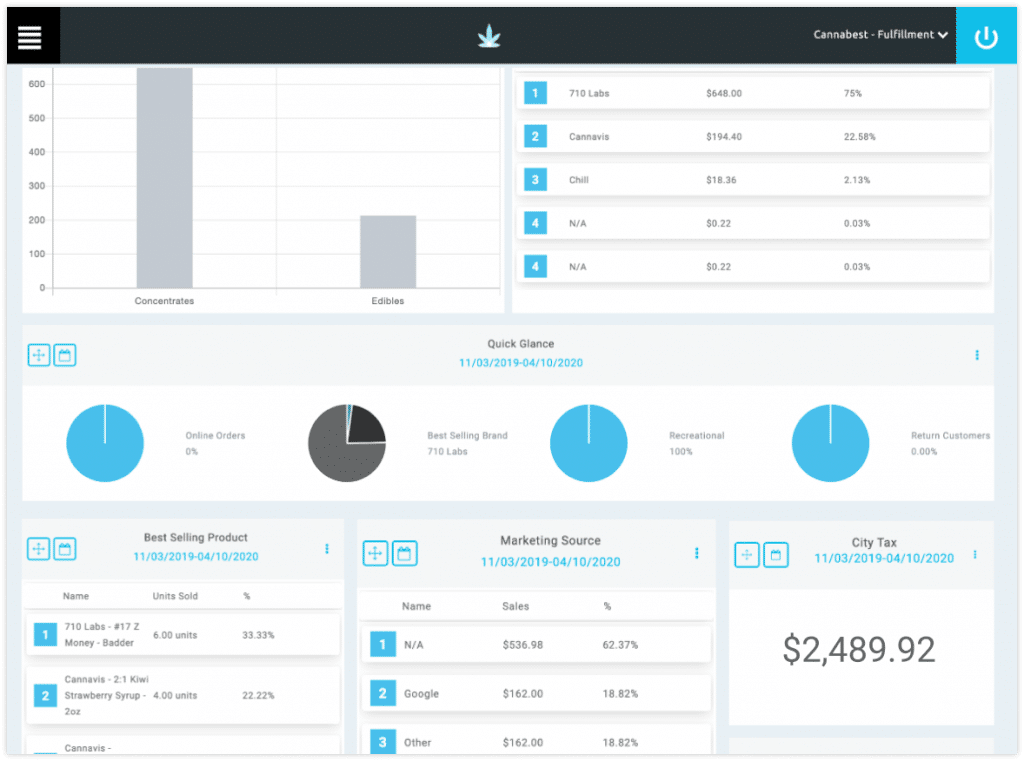Open the City Tax three-dot menu
The height and width of the screenshot is (761, 1024).
[975, 554]
